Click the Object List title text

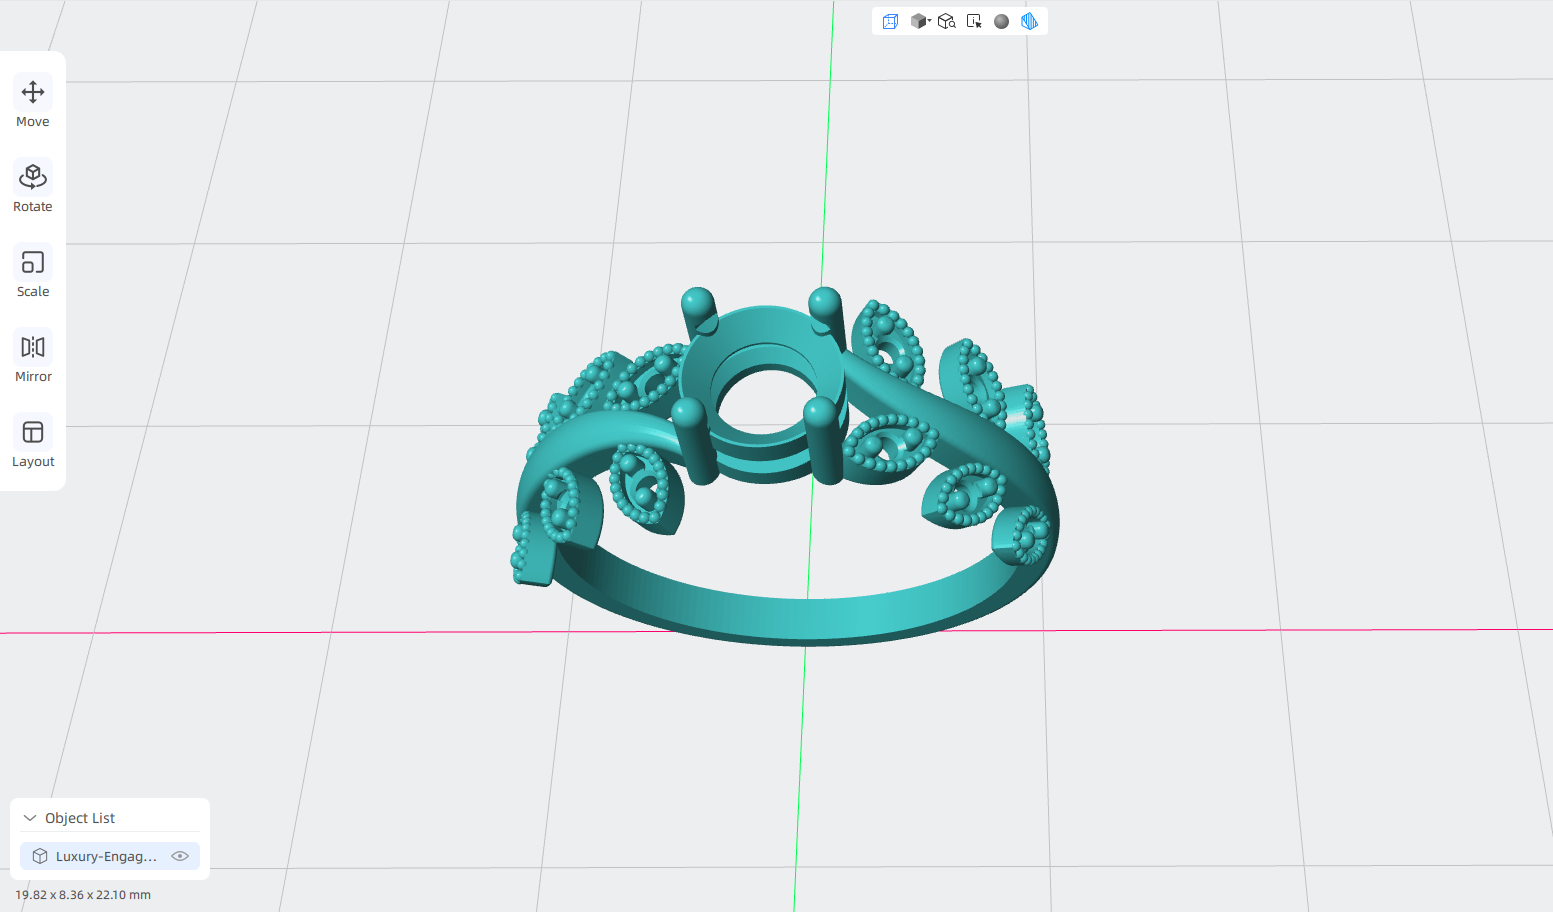tap(80, 818)
